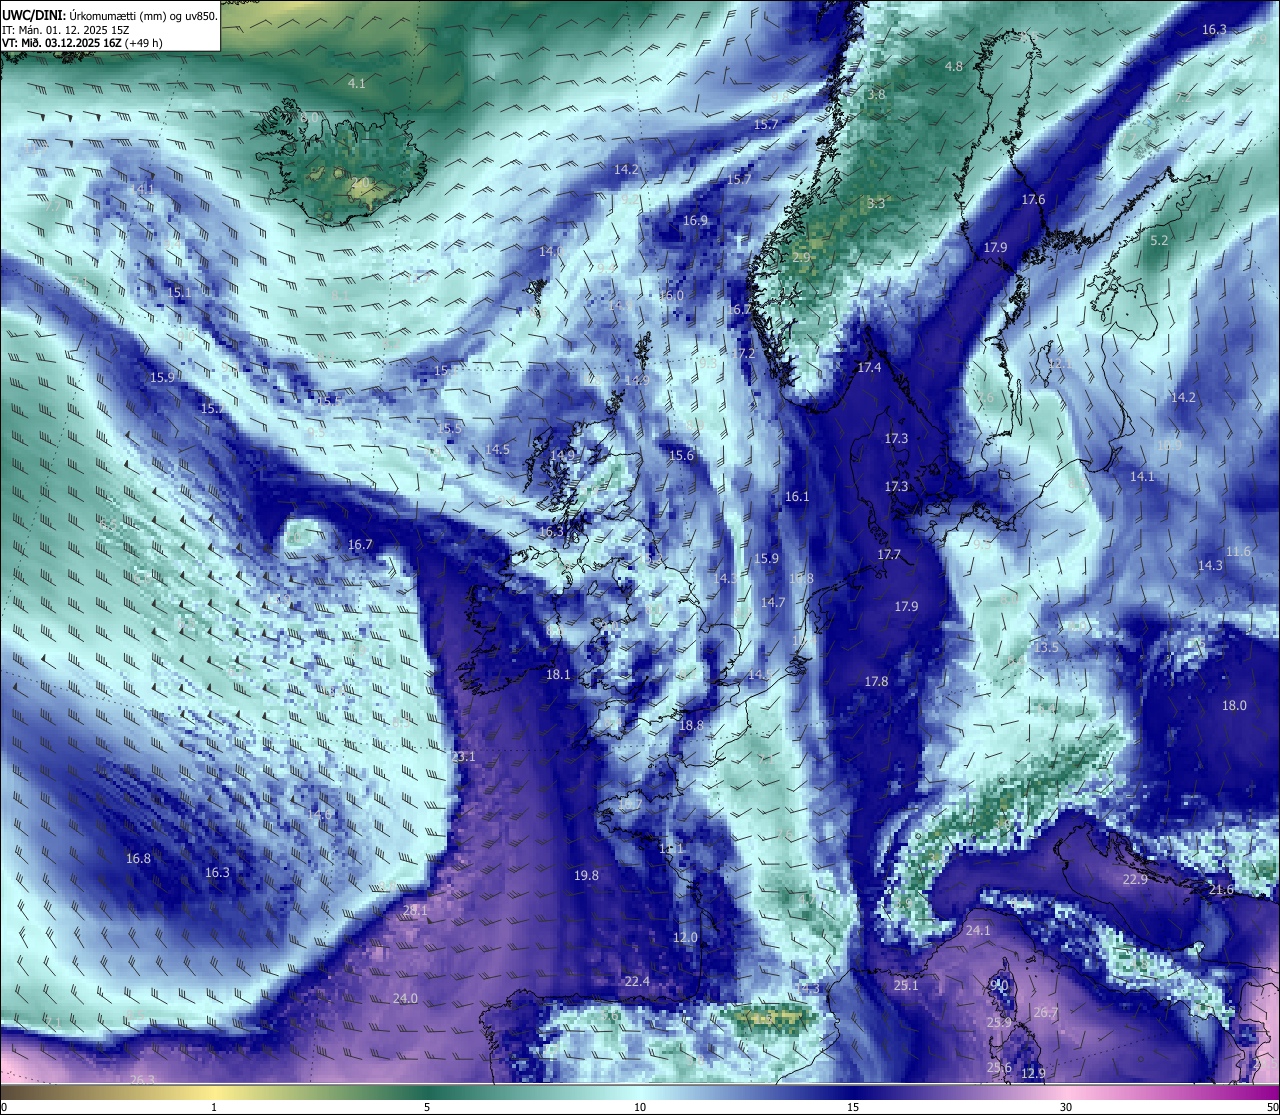
Task: Click the map value '12.9'
Action: [x=1033, y=1074]
